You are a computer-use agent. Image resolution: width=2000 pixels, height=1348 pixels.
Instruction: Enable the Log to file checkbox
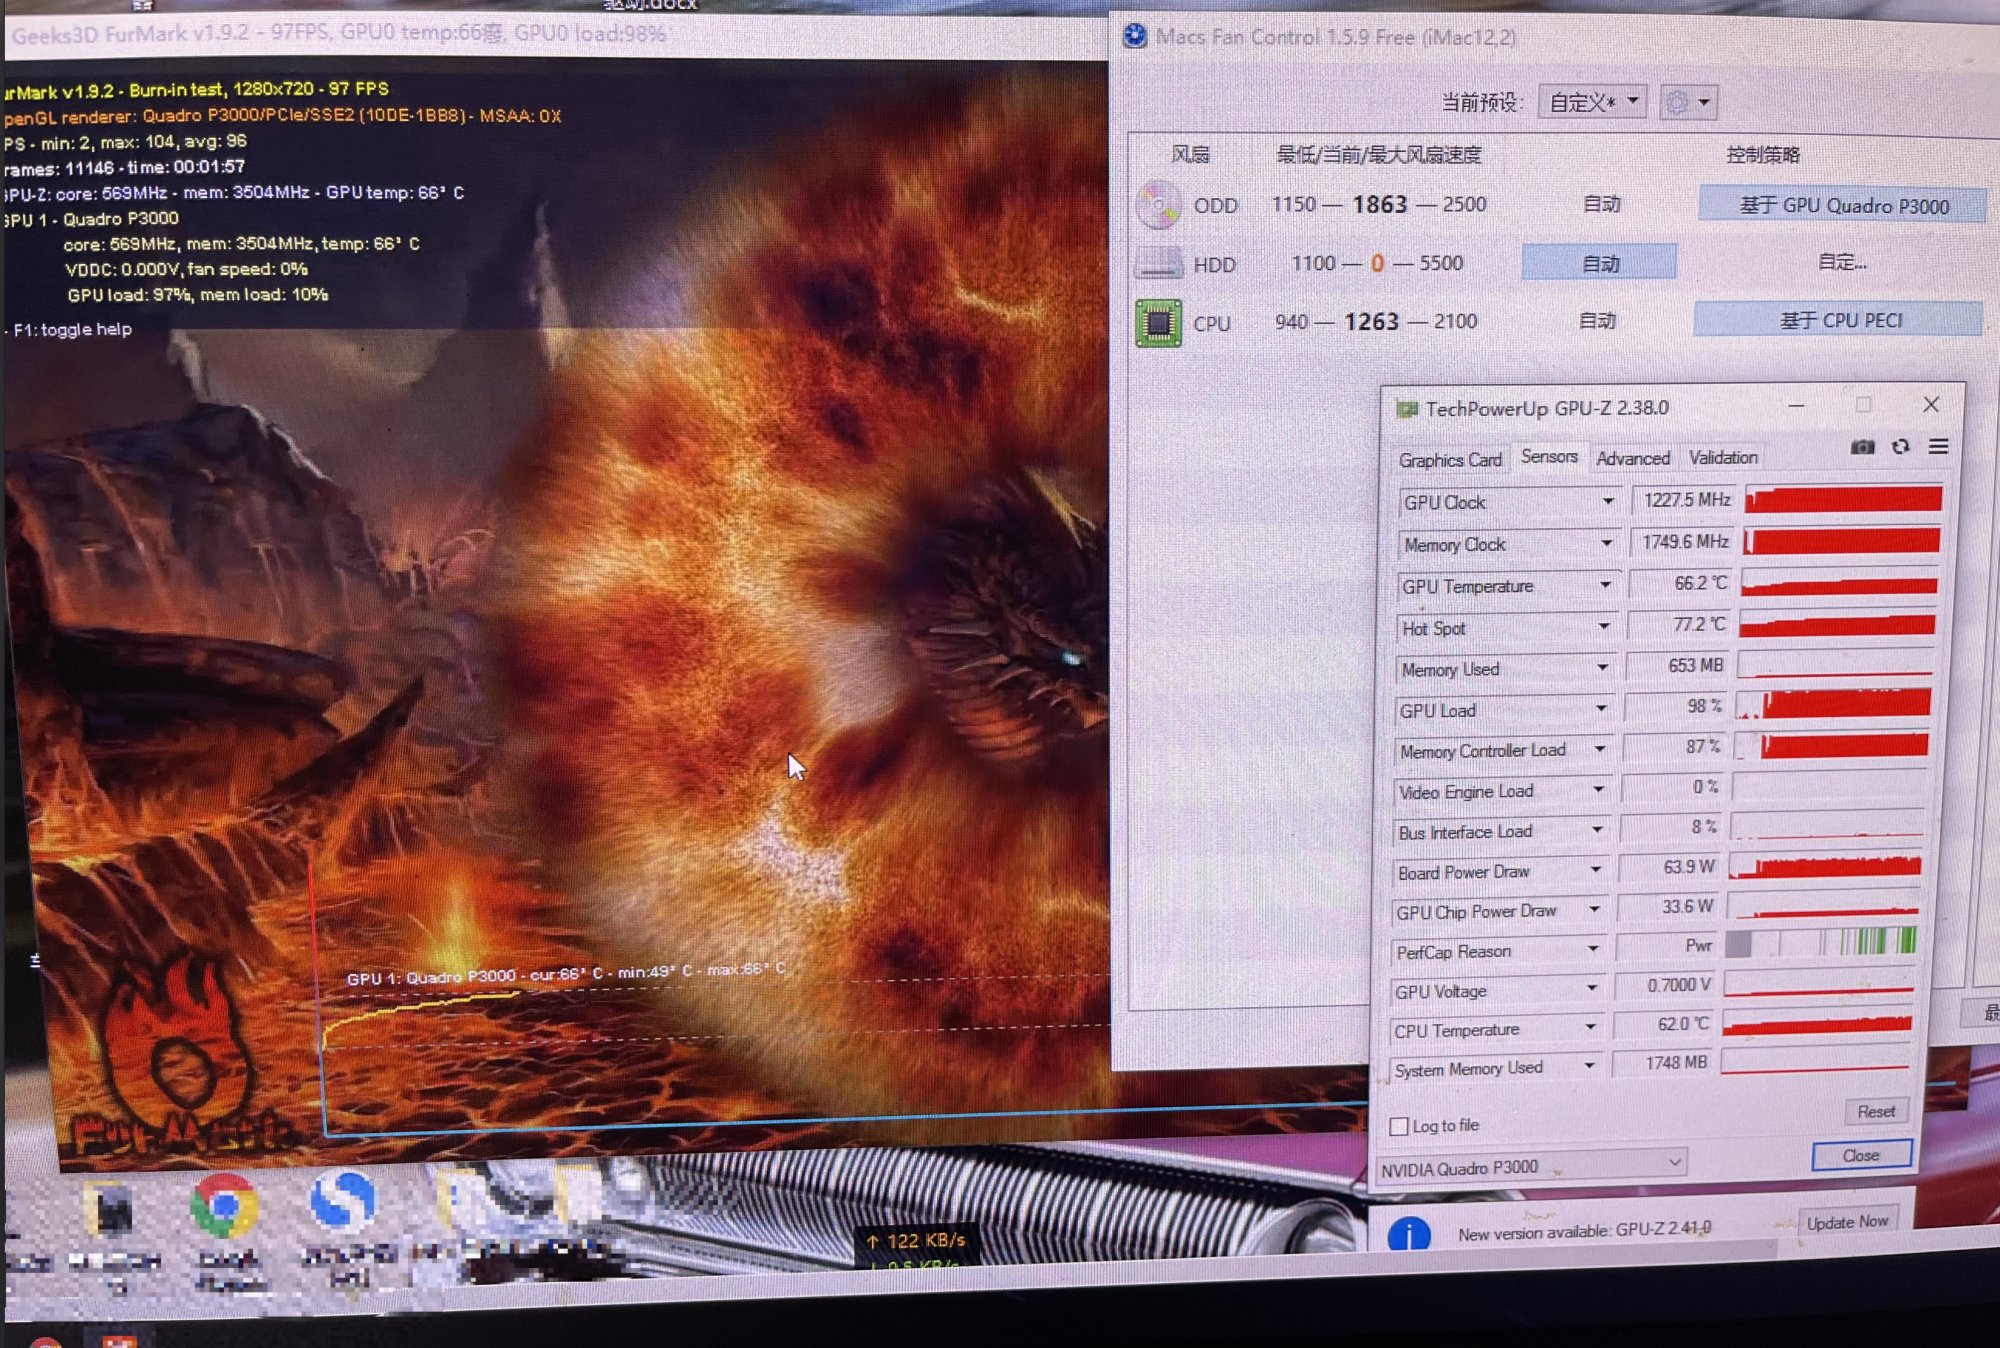1399,1126
